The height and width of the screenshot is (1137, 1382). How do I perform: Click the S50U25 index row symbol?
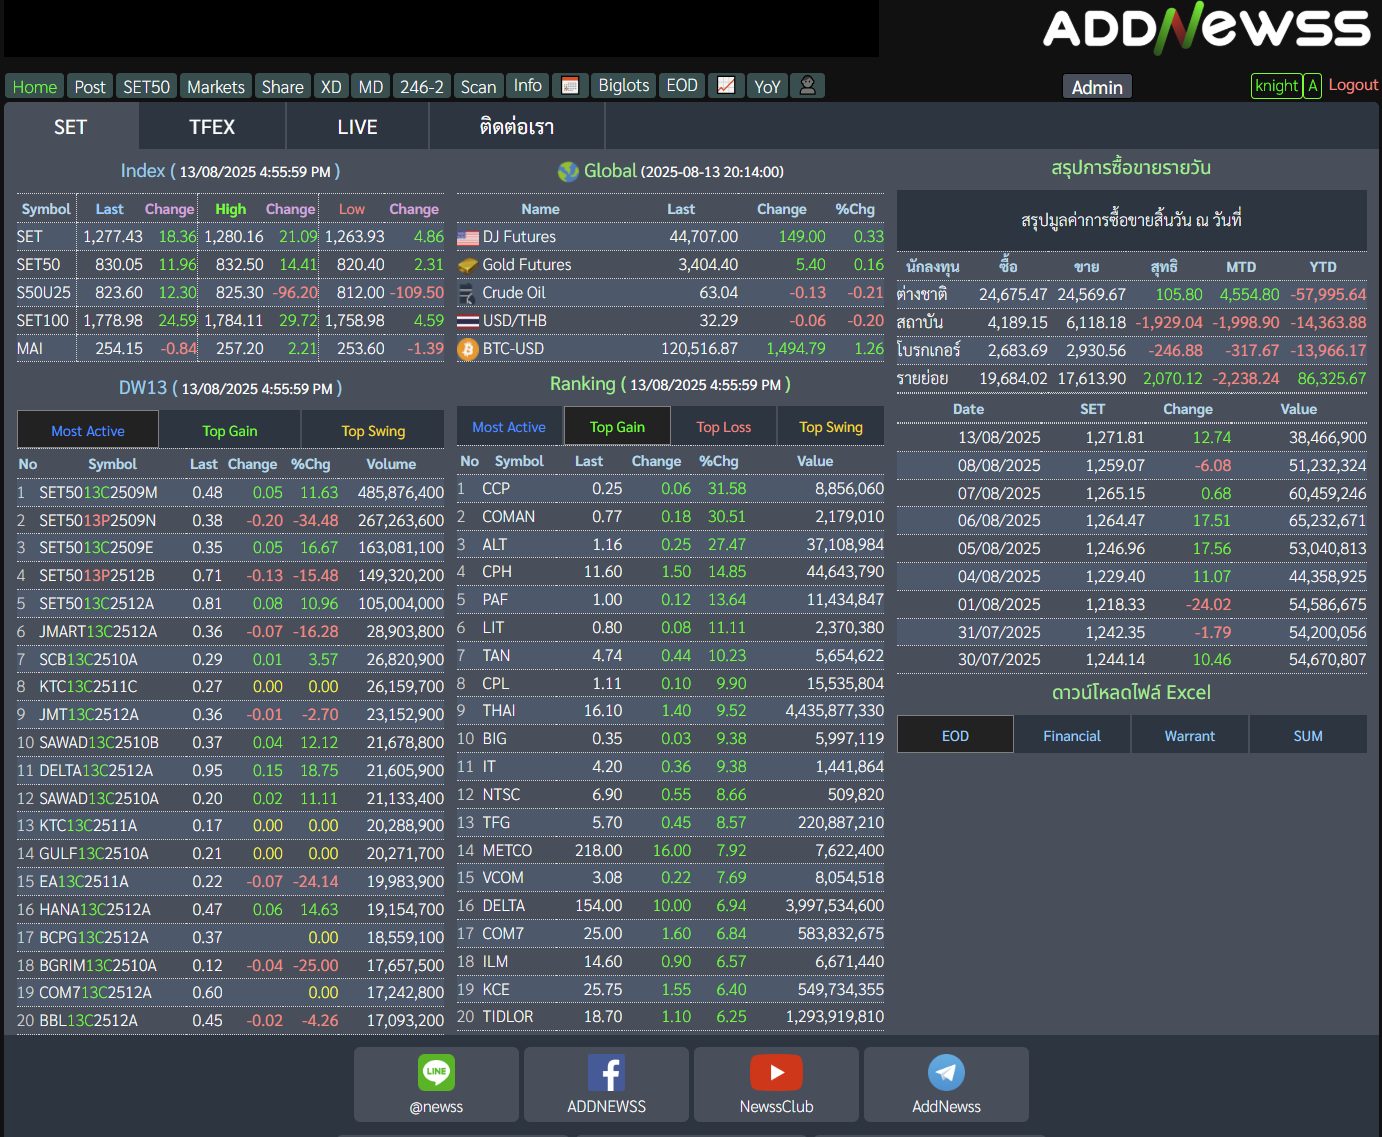point(44,293)
